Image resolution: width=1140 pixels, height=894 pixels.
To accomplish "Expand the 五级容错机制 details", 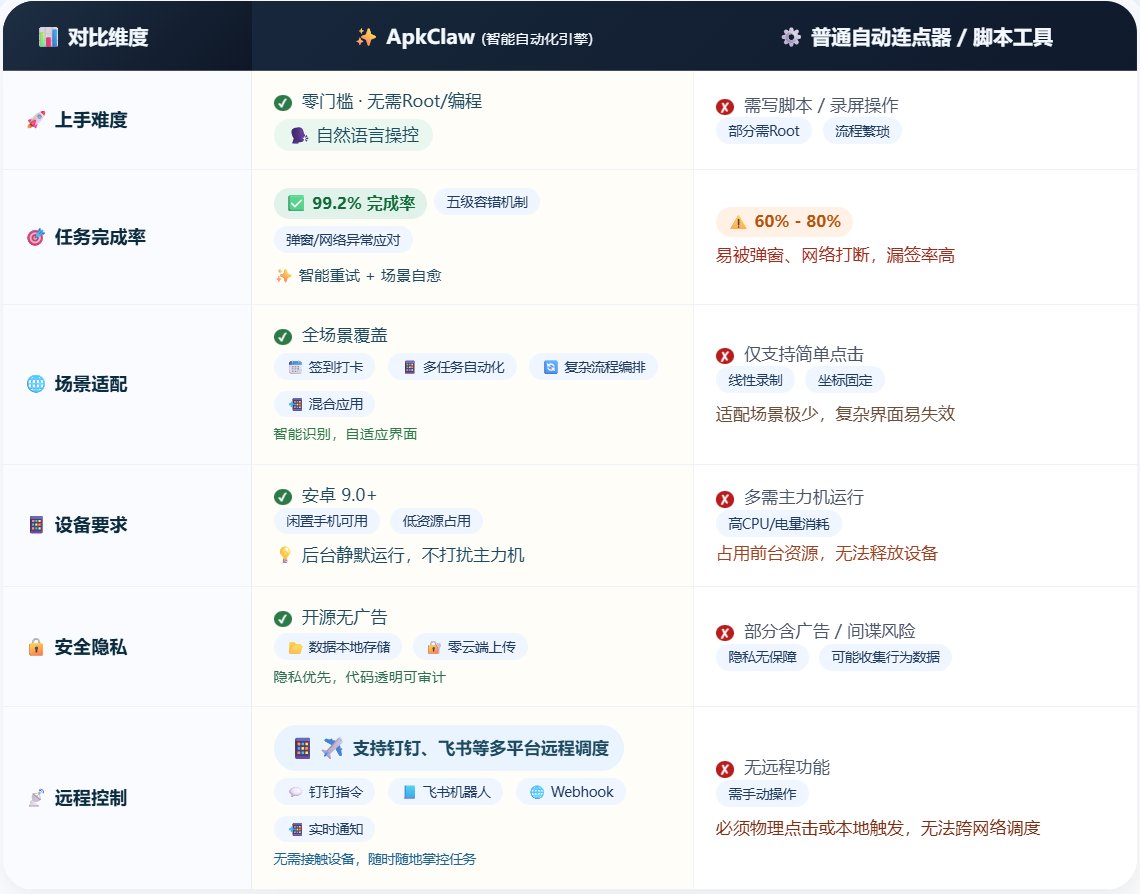I will coord(489,201).
